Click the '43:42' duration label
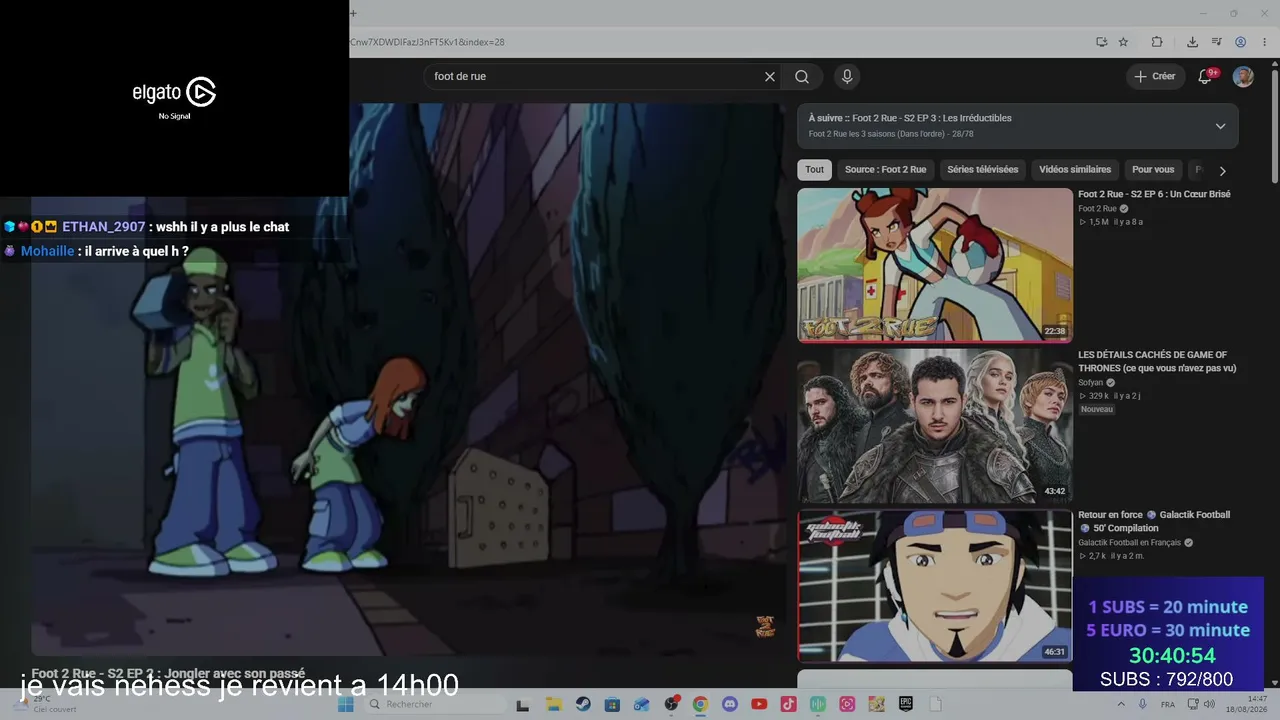The width and height of the screenshot is (1280, 720). coord(1055,491)
